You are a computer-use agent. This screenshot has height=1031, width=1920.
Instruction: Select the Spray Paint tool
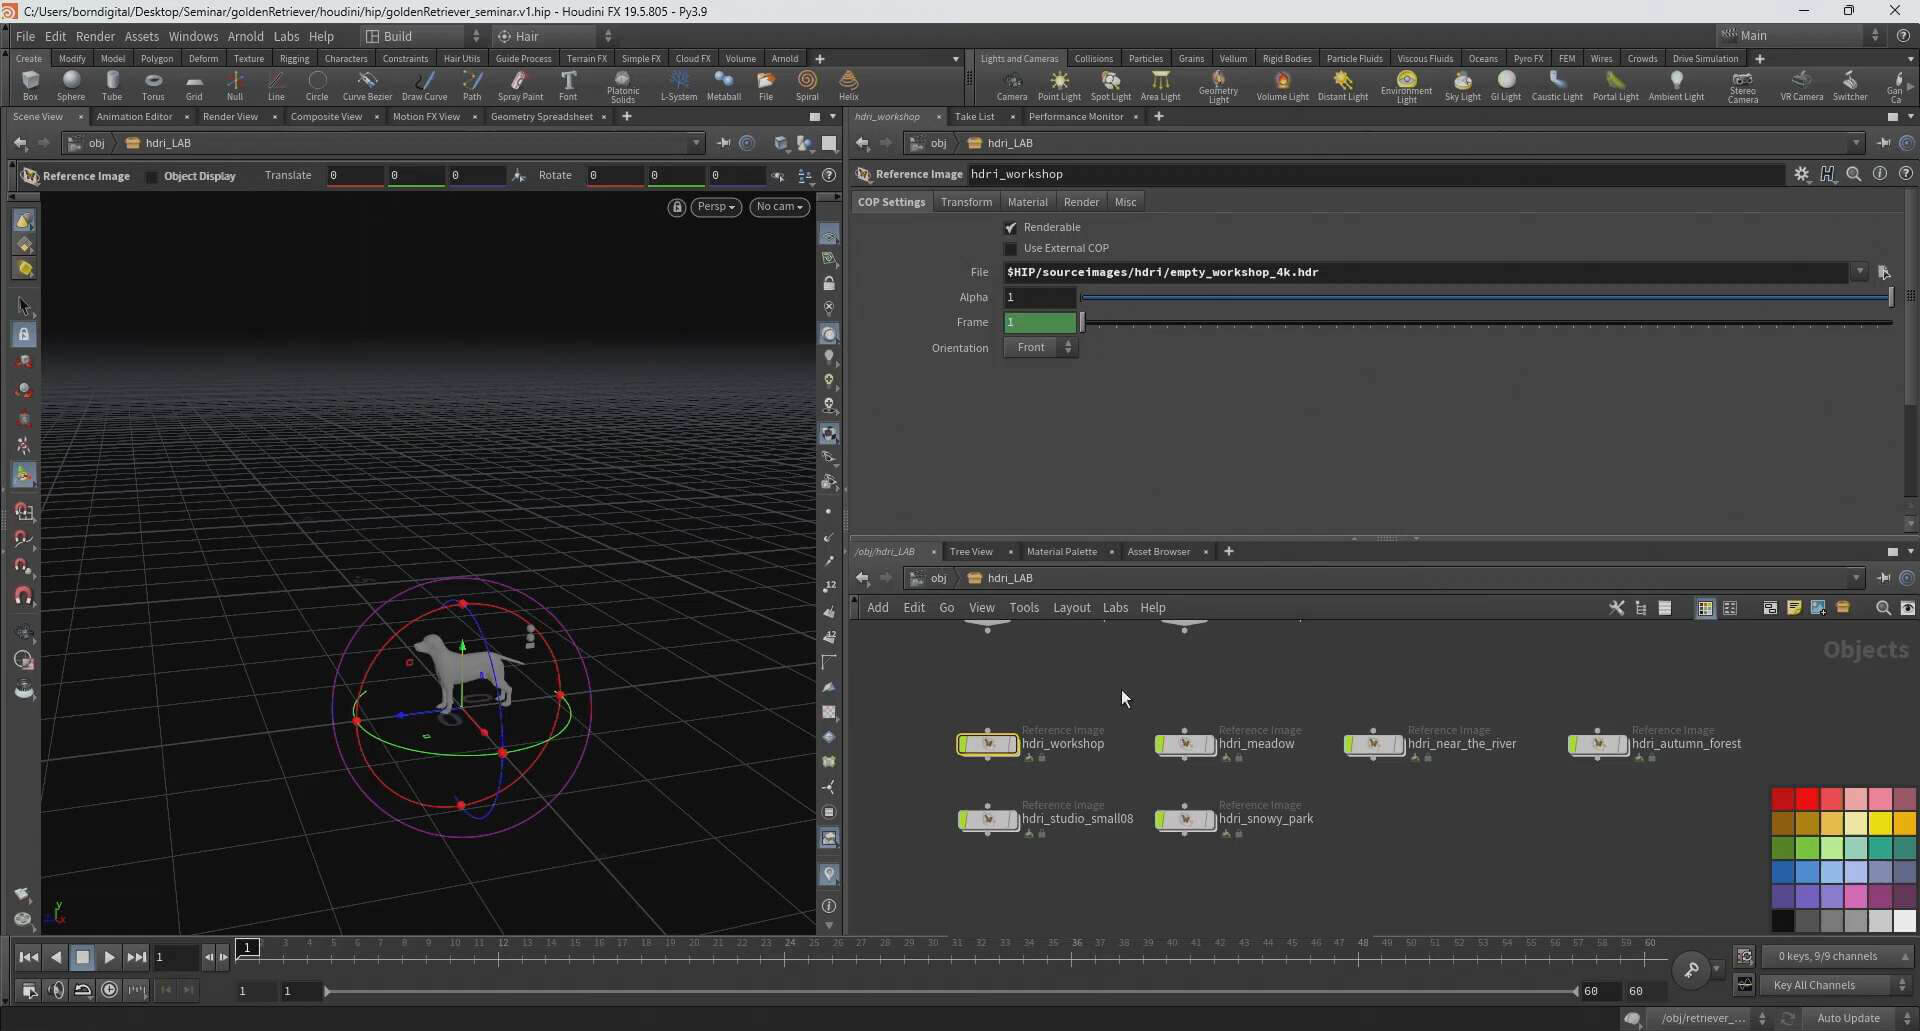520,85
